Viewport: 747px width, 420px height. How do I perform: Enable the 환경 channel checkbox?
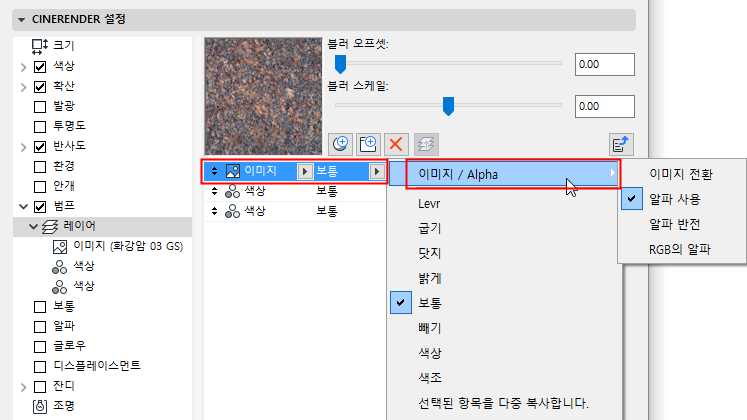[40, 167]
